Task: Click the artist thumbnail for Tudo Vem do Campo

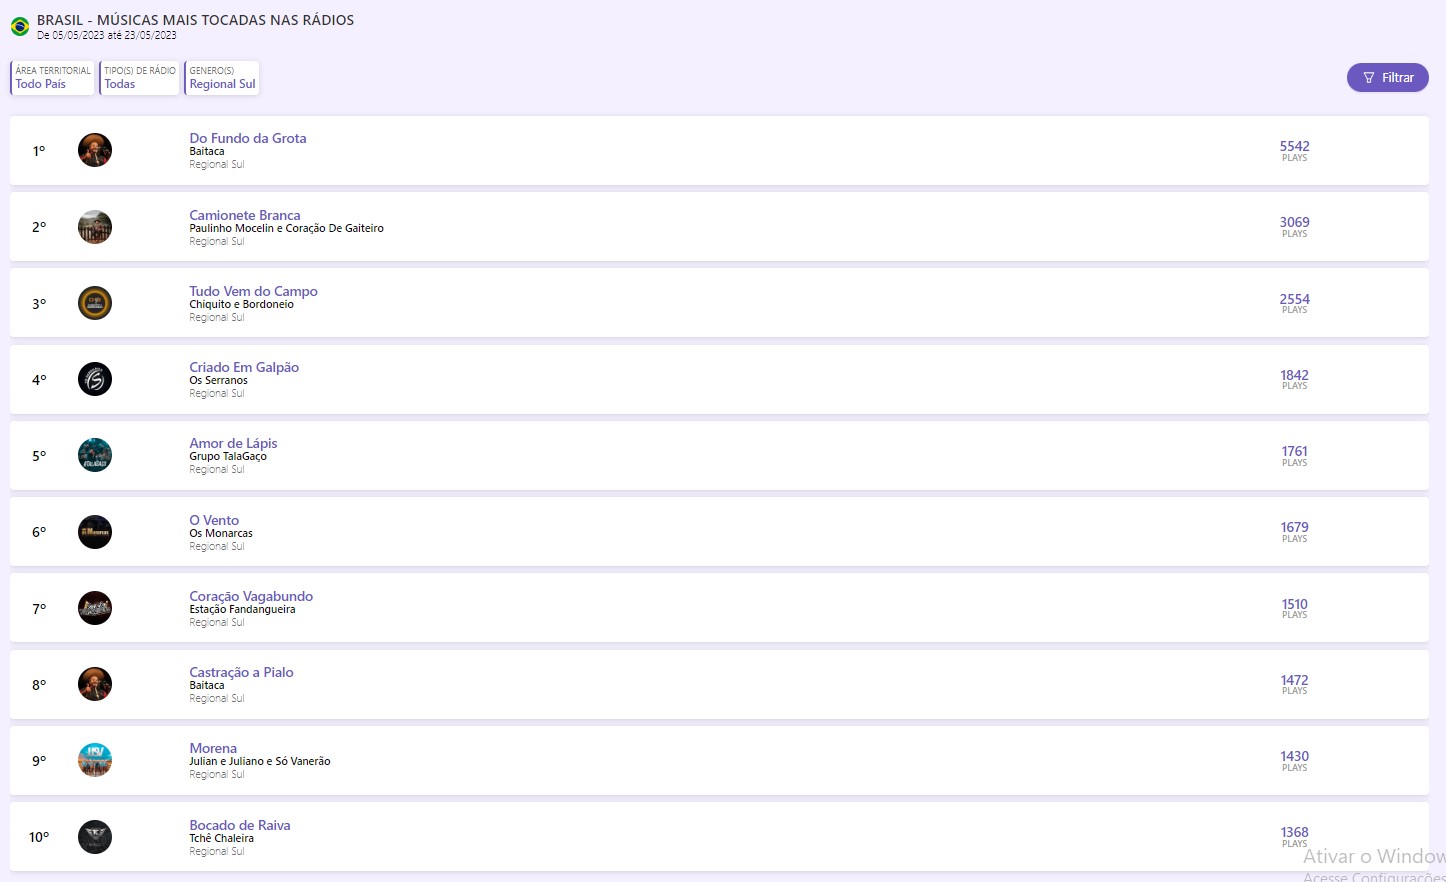Action: coord(95,303)
